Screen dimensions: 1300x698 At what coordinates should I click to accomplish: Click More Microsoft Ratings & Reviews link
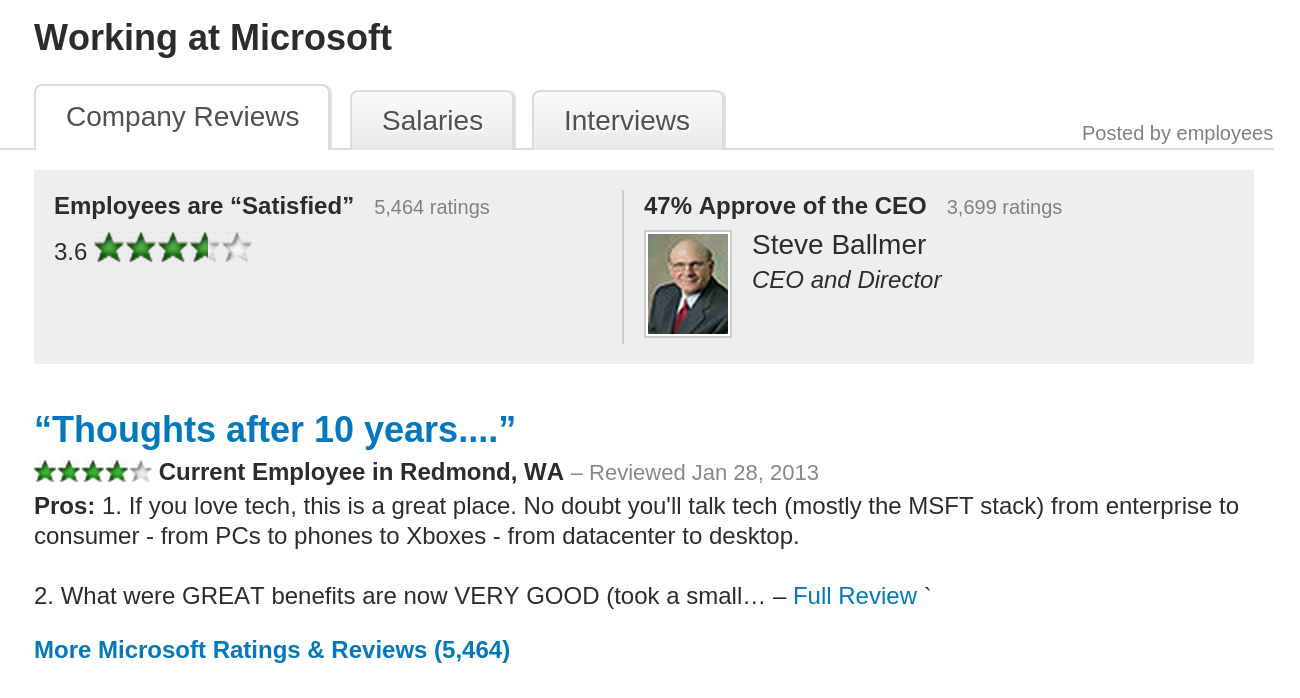click(271, 649)
